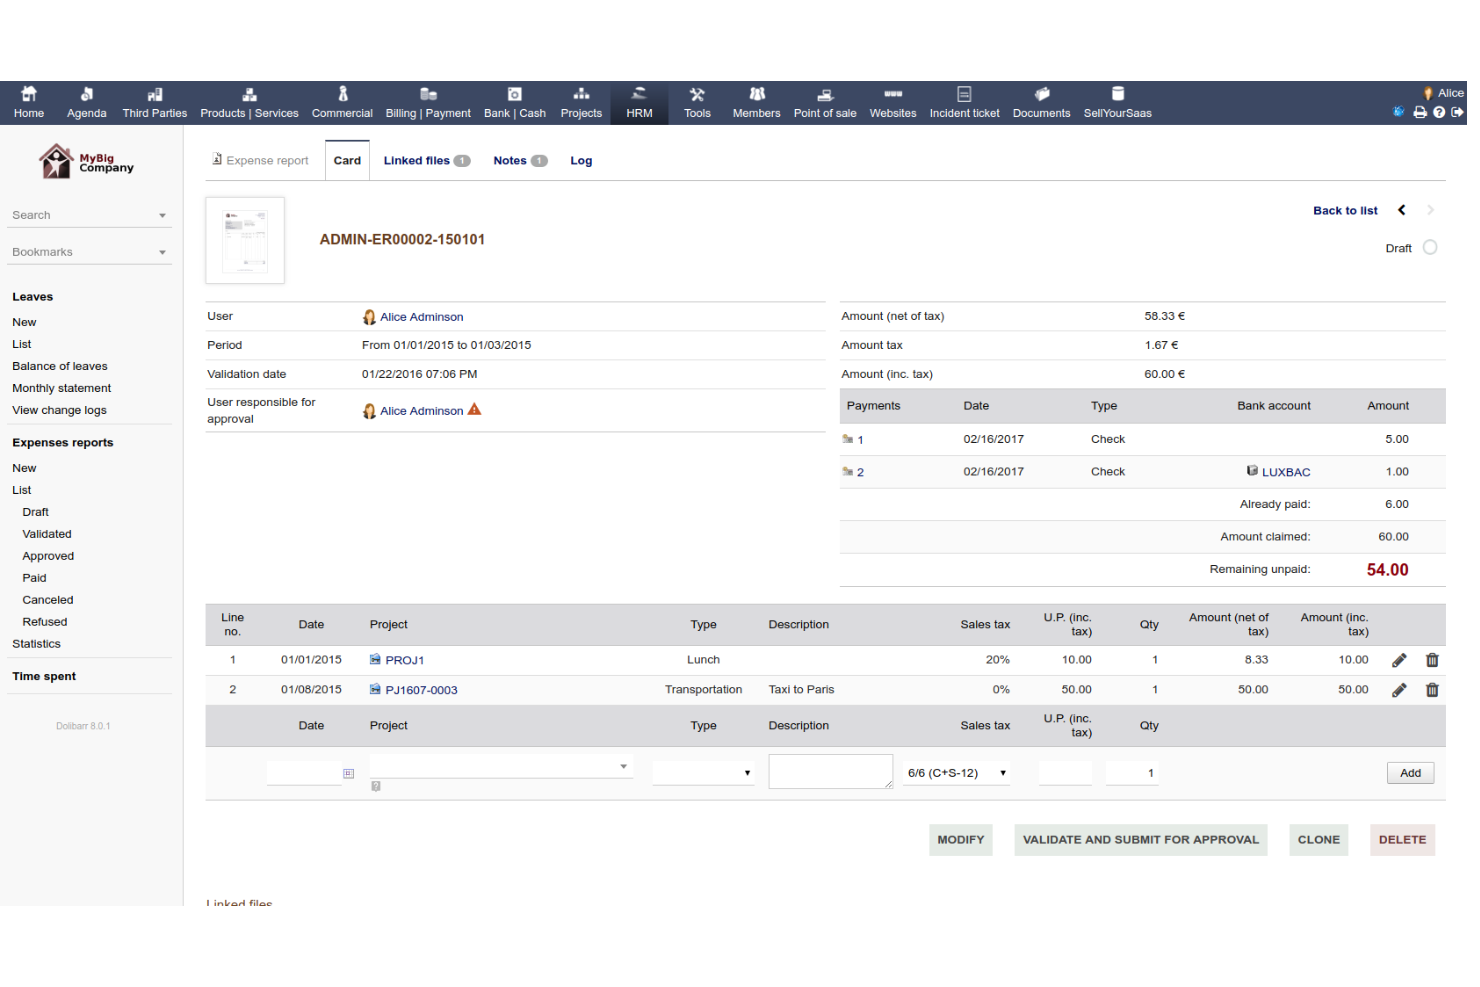Open the Agenda module icon
This screenshot has height=987, width=1480.
[x=87, y=94]
